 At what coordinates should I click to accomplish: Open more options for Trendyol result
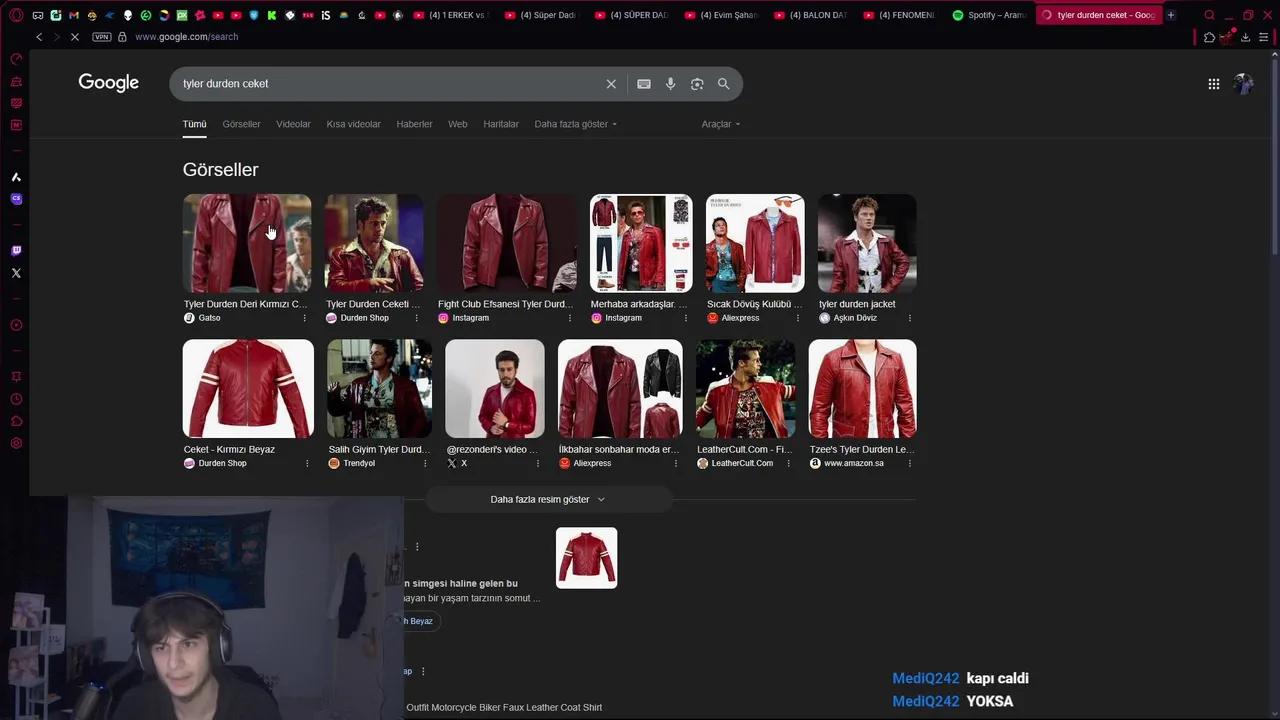(425, 463)
